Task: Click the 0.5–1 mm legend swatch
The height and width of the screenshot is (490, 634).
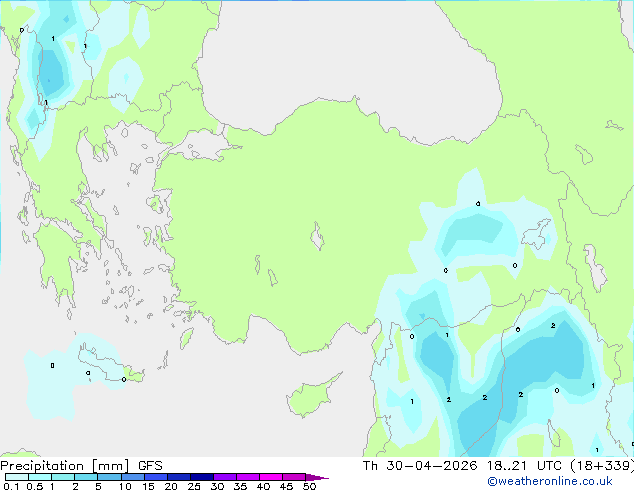Action: tap(40, 477)
